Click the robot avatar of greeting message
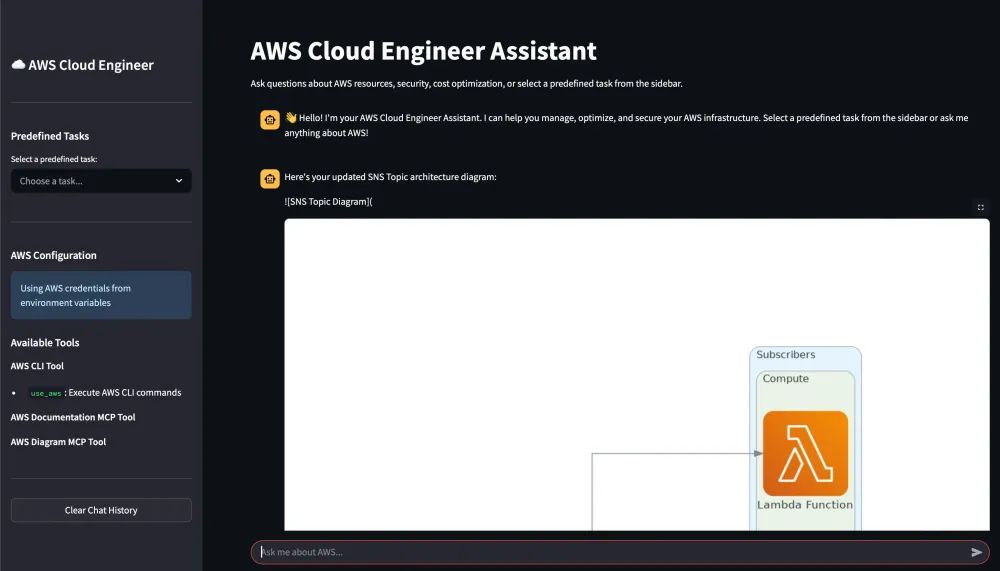 pos(270,119)
